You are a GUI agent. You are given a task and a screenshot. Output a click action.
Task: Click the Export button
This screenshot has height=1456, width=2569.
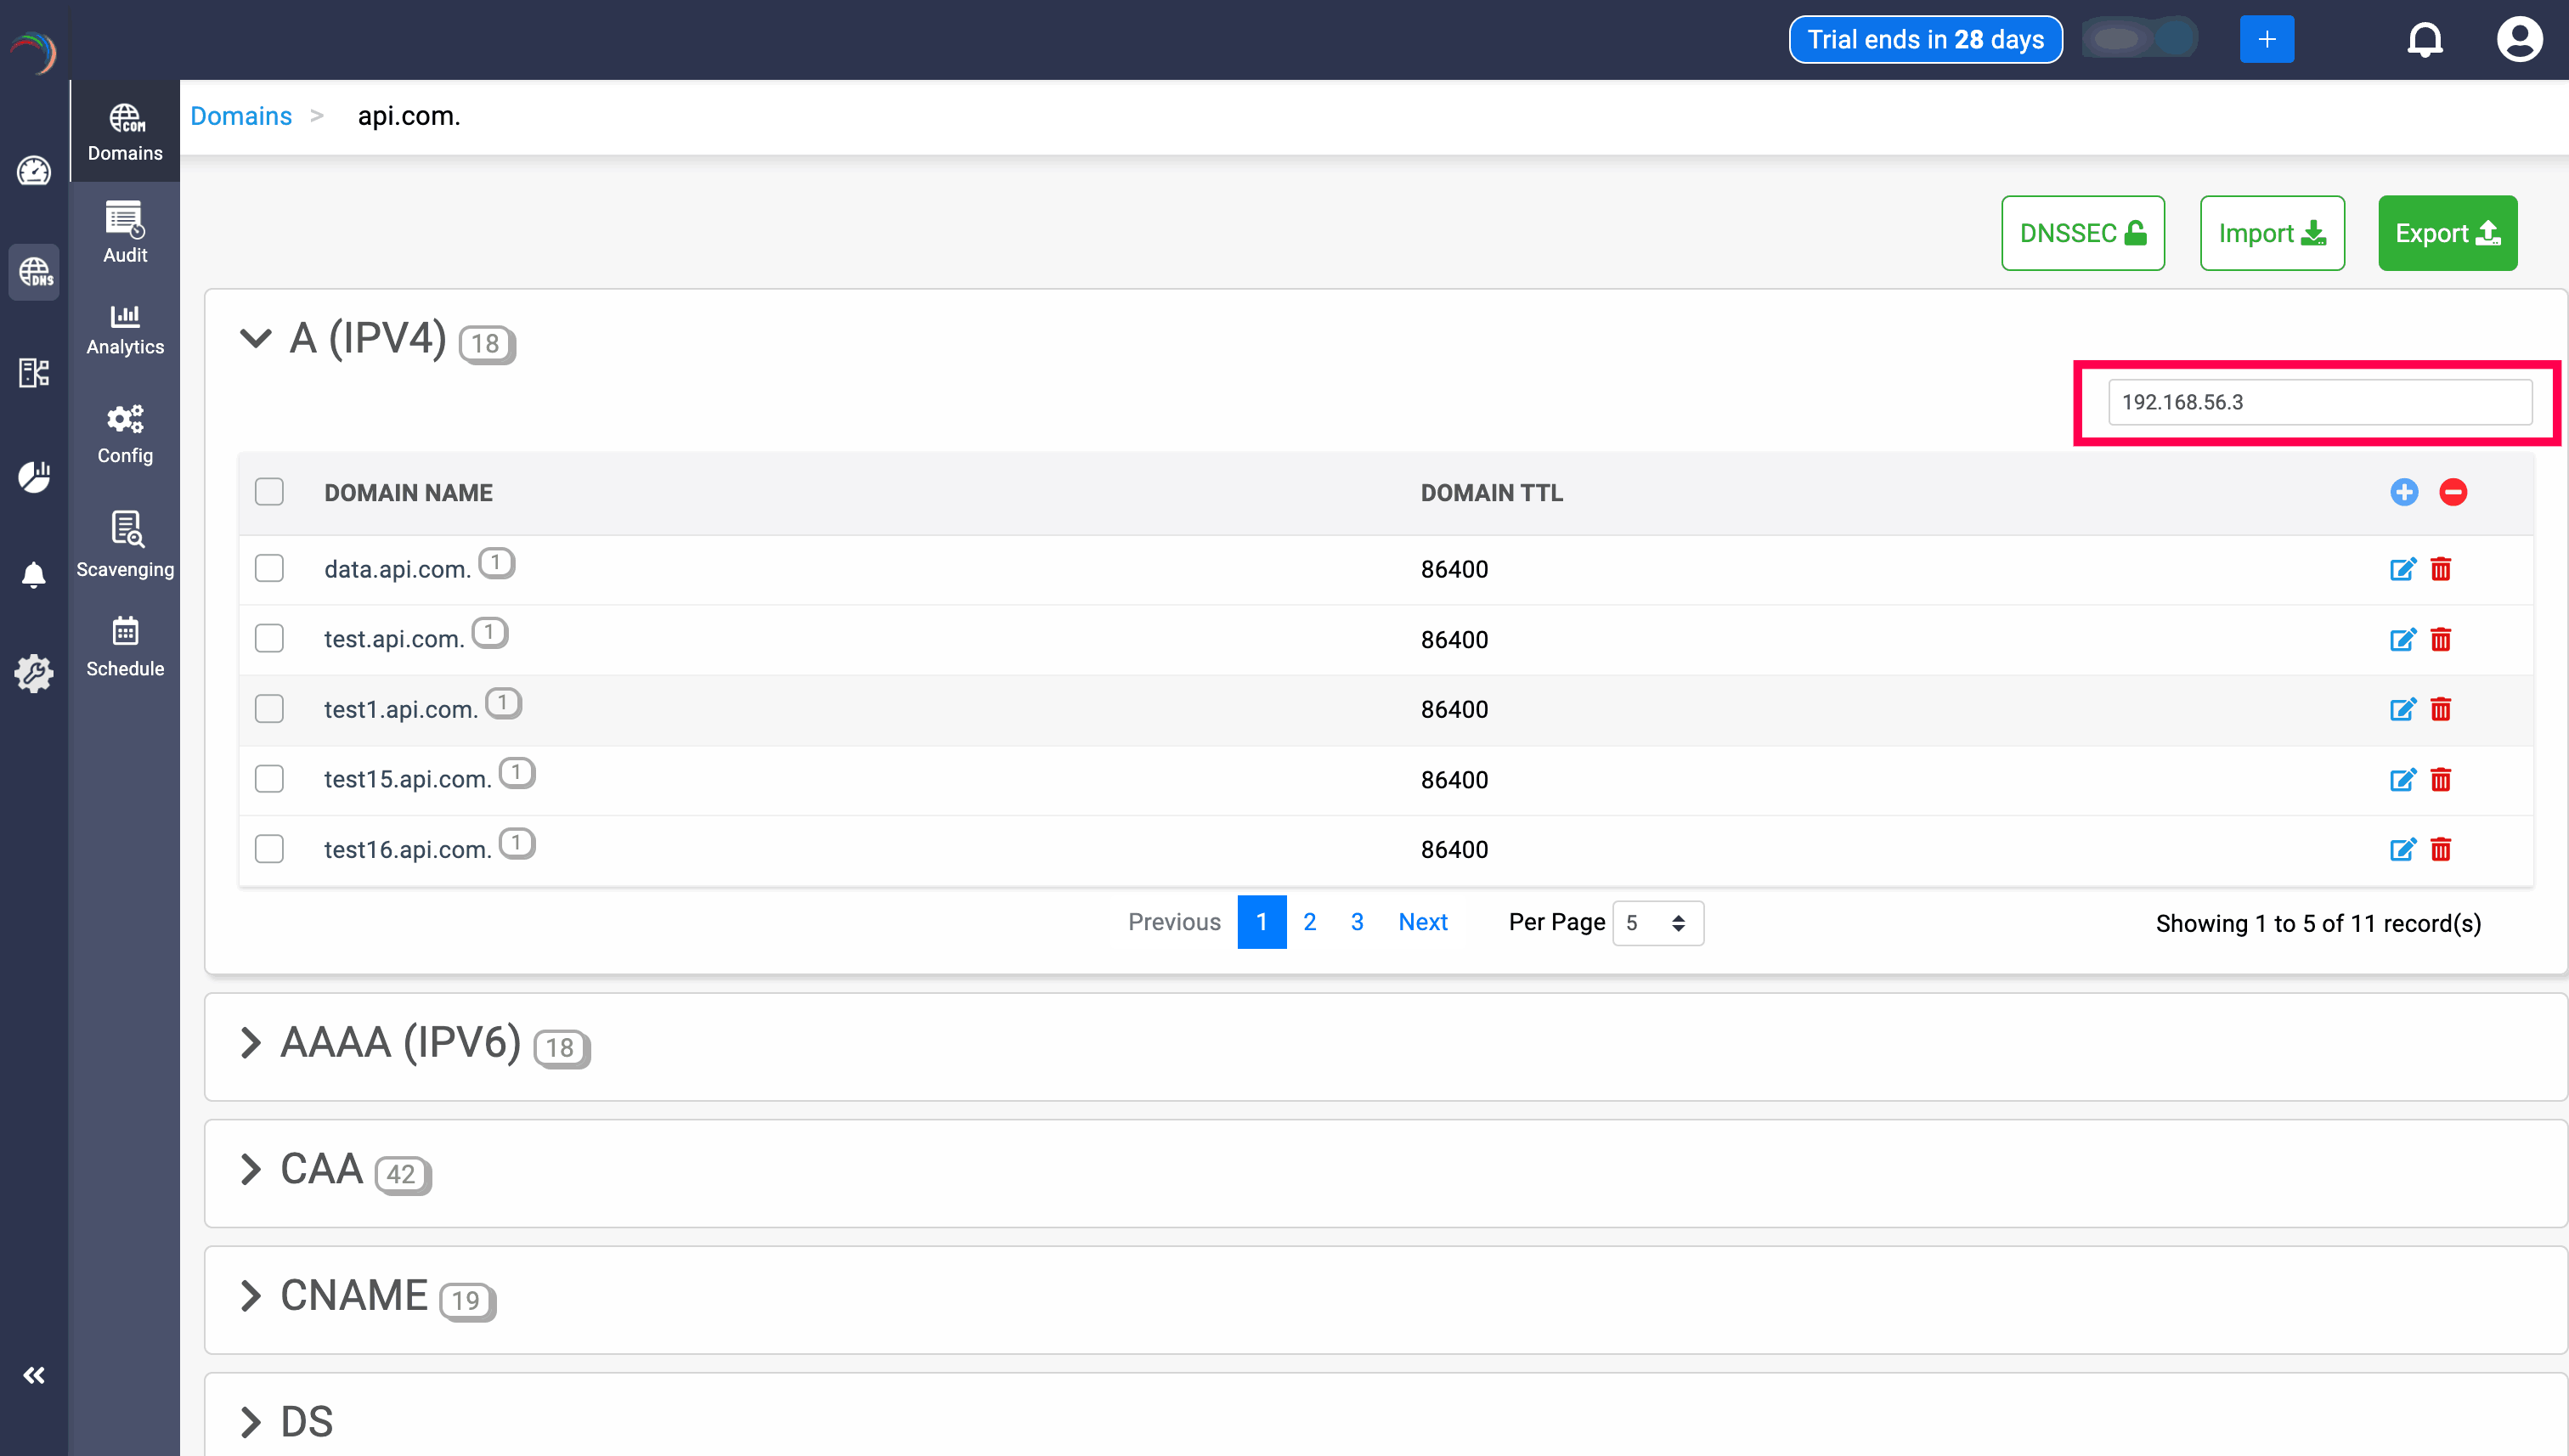tap(2446, 233)
